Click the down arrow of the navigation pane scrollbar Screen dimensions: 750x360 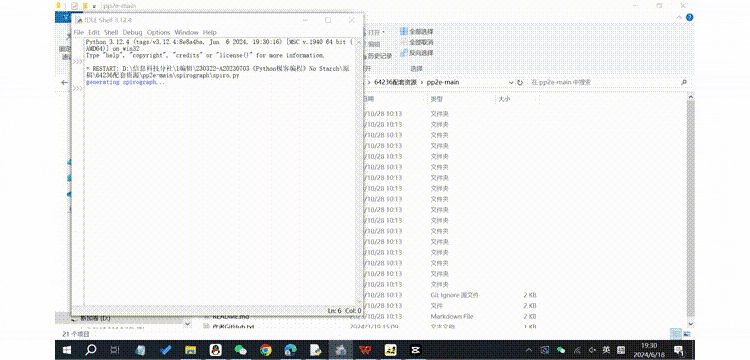(187, 324)
